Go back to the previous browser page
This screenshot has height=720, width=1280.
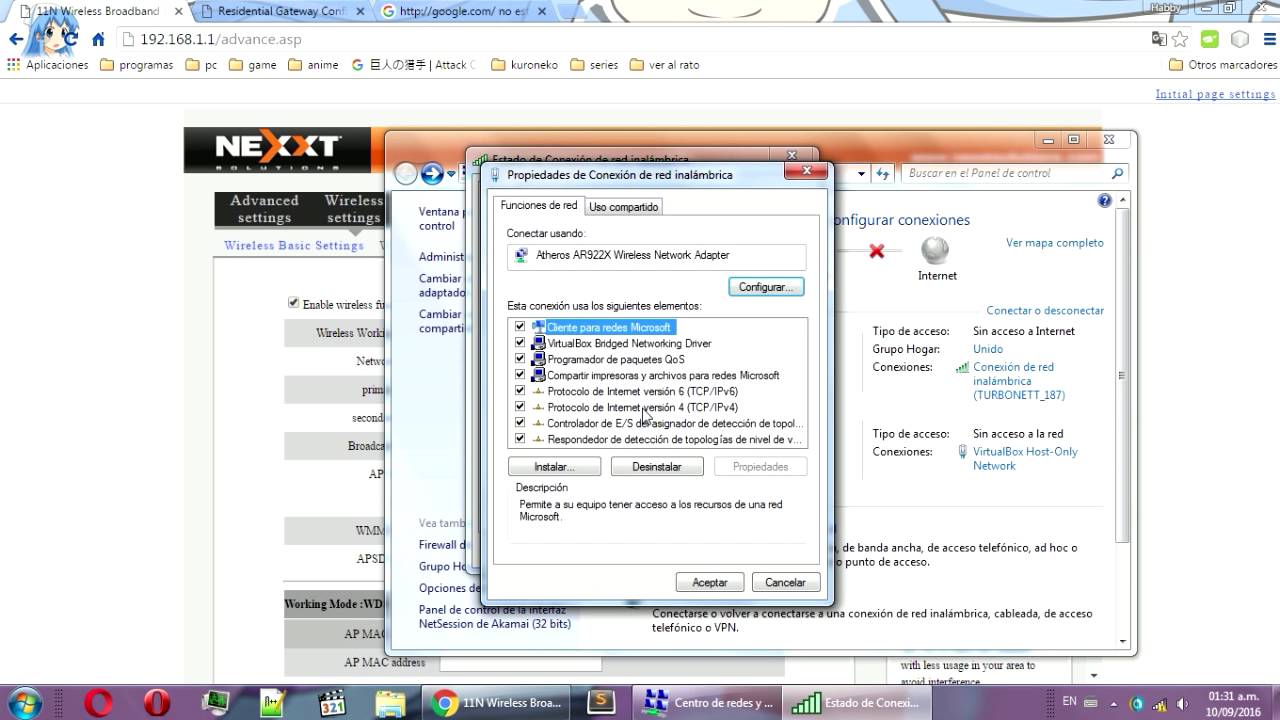click(x=15, y=40)
